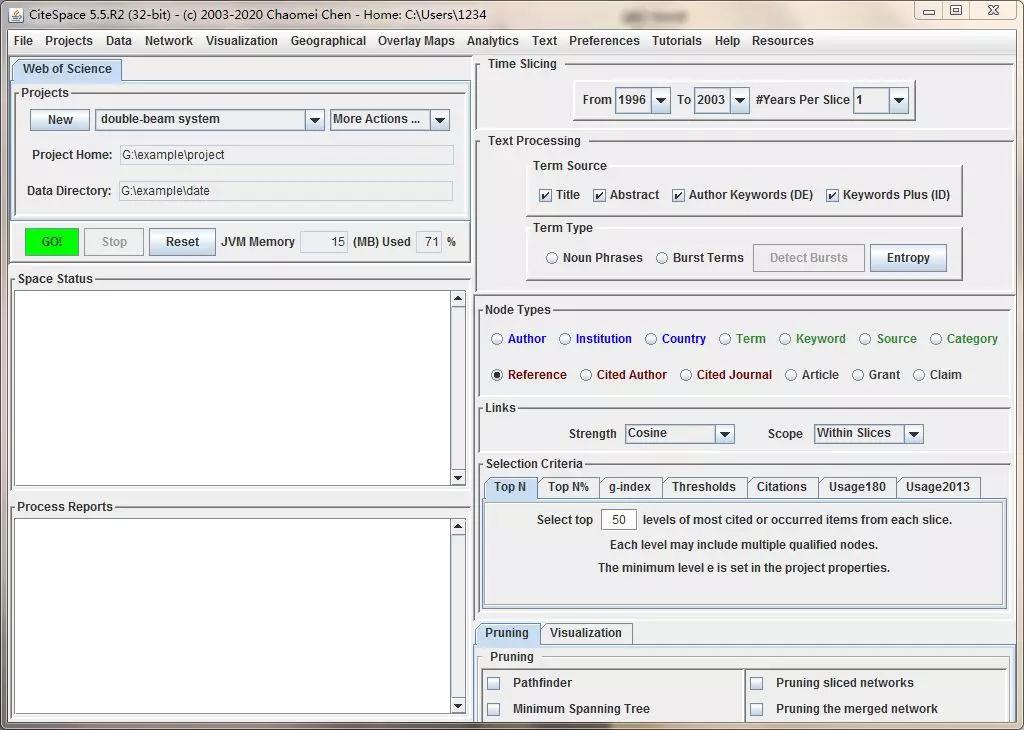Select the Term node type

pos(725,339)
